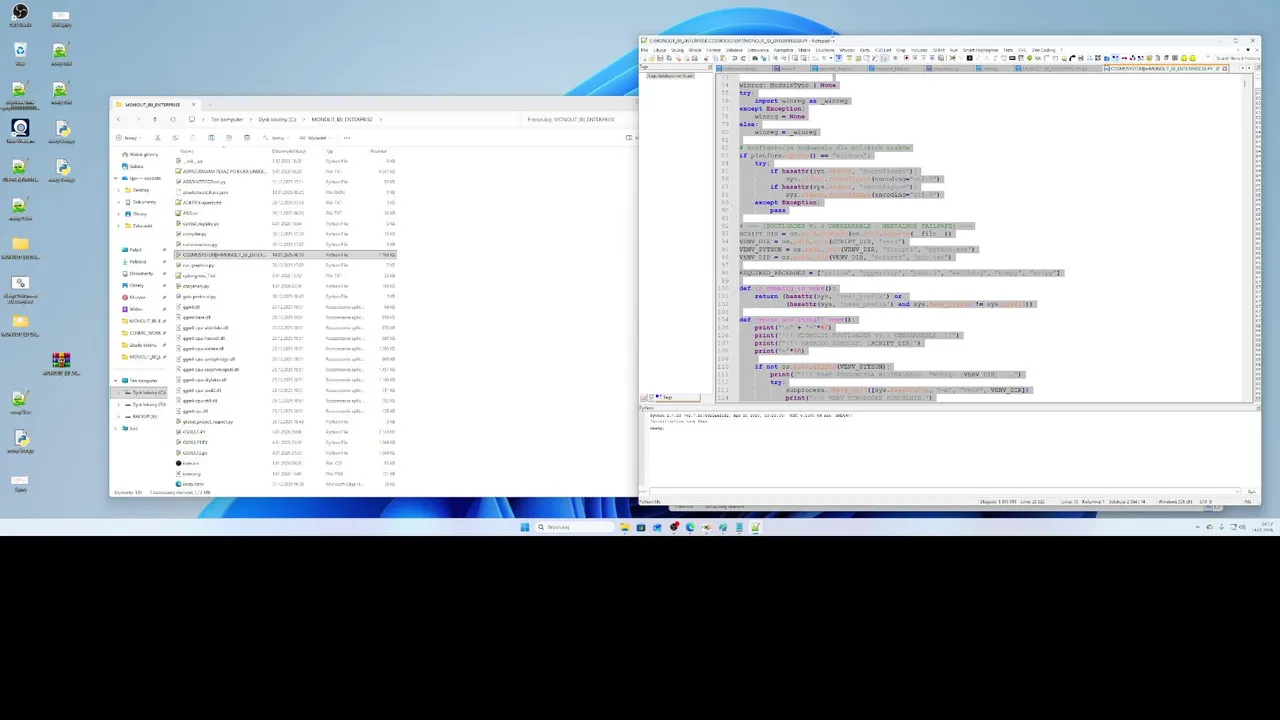Close the MONOLIT_IBI_ENTERPRISE Explorer tab
The image size is (1280, 720).
click(194, 104)
